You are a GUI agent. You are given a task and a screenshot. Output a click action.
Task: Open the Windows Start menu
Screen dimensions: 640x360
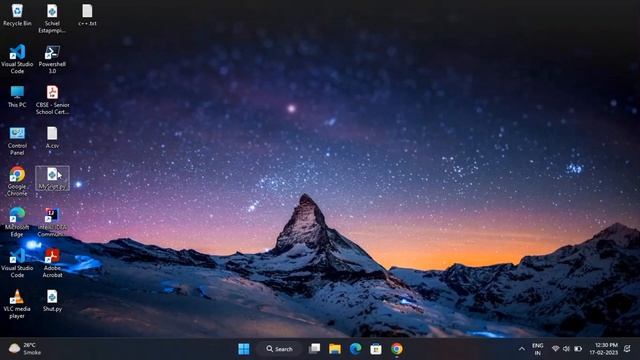tap(244, 349)
